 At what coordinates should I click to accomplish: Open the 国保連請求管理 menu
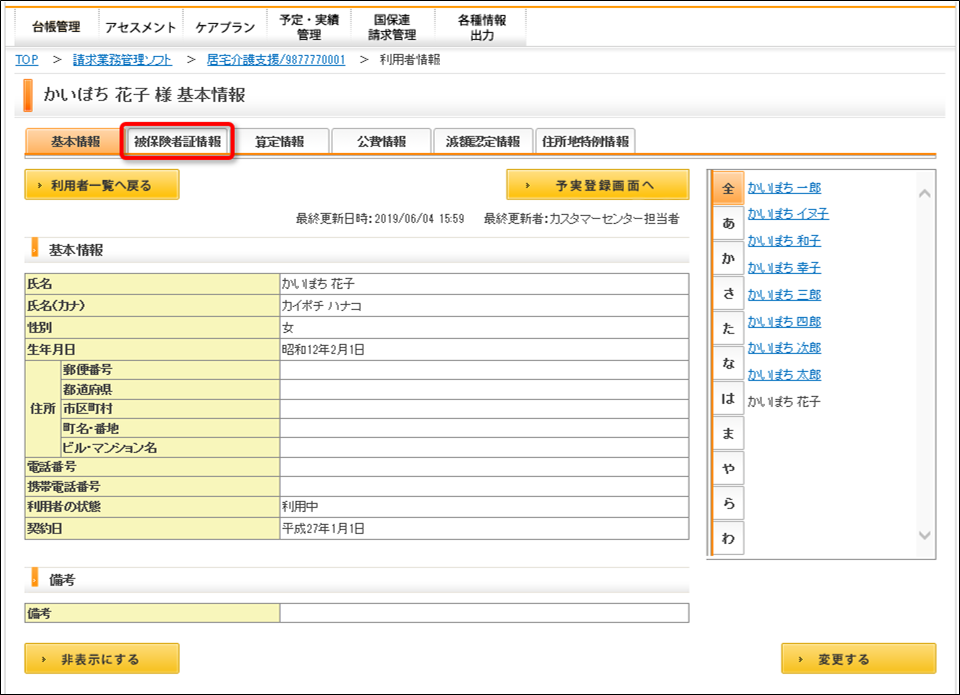(392, 27)
